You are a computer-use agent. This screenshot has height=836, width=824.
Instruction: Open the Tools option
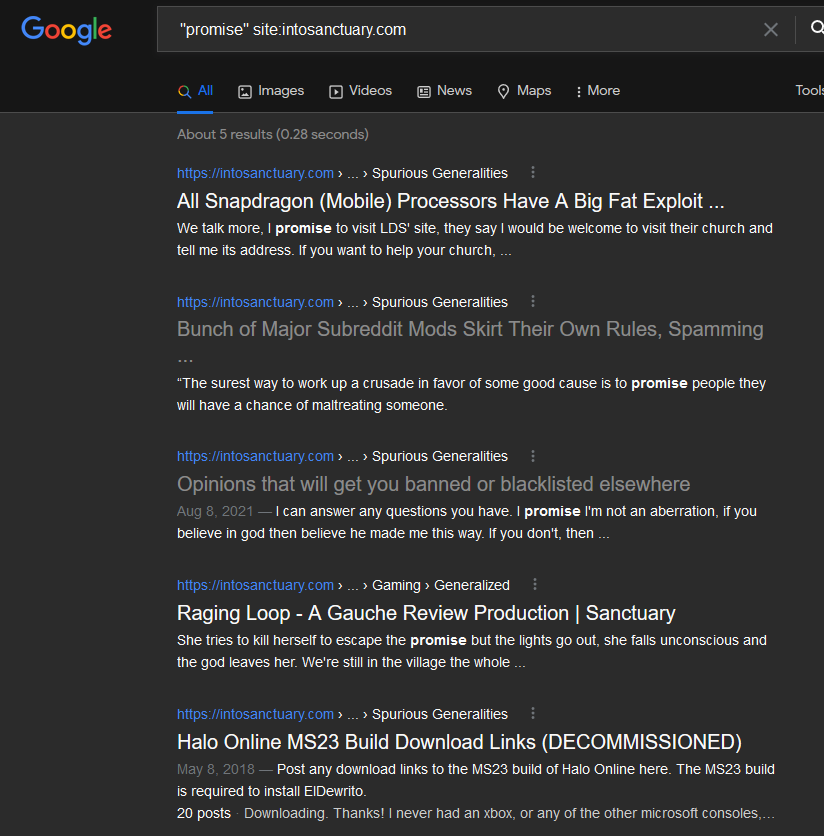click(810, 91)
